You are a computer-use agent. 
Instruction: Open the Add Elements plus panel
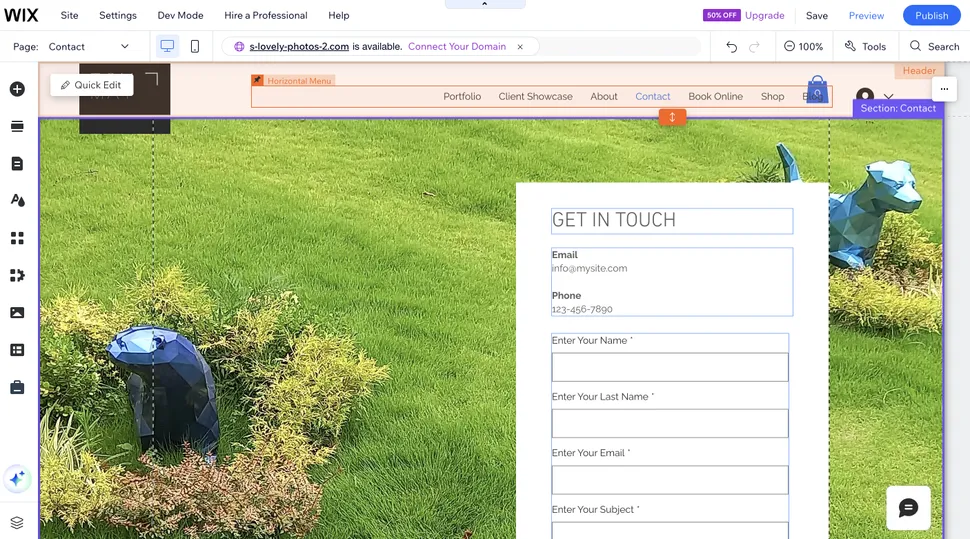[x=17, y=89]
